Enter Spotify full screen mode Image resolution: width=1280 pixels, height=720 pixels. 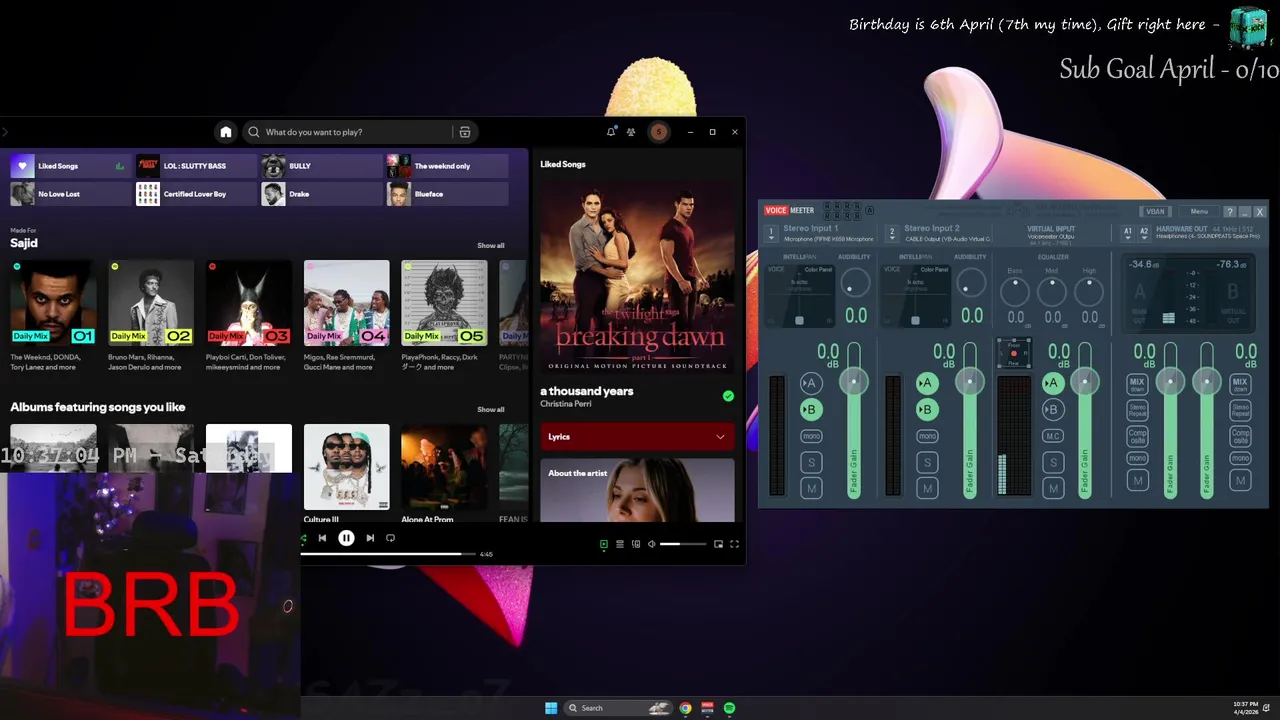click(x=734, y=544)
